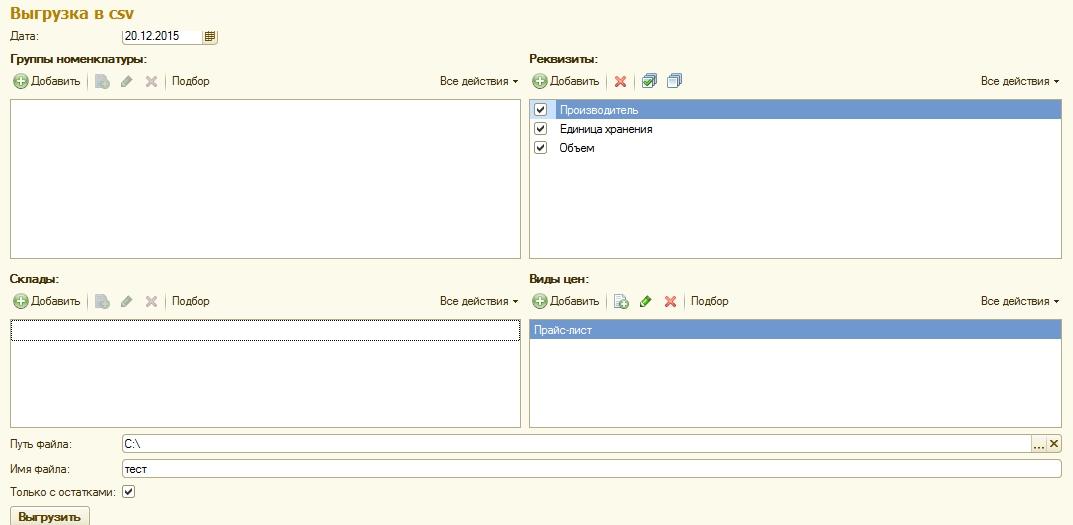Click Подбор in Группы номенклатуры toolbar

[x=191, y=81]
